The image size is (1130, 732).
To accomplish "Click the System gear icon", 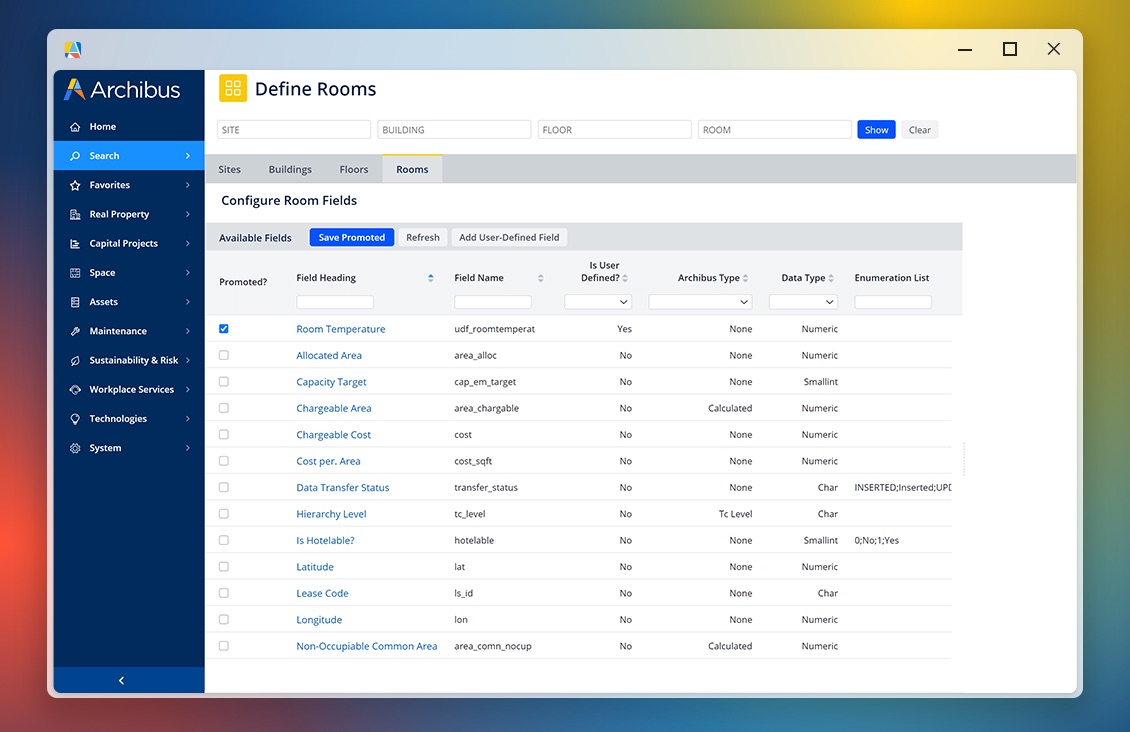I will point(75,449).
